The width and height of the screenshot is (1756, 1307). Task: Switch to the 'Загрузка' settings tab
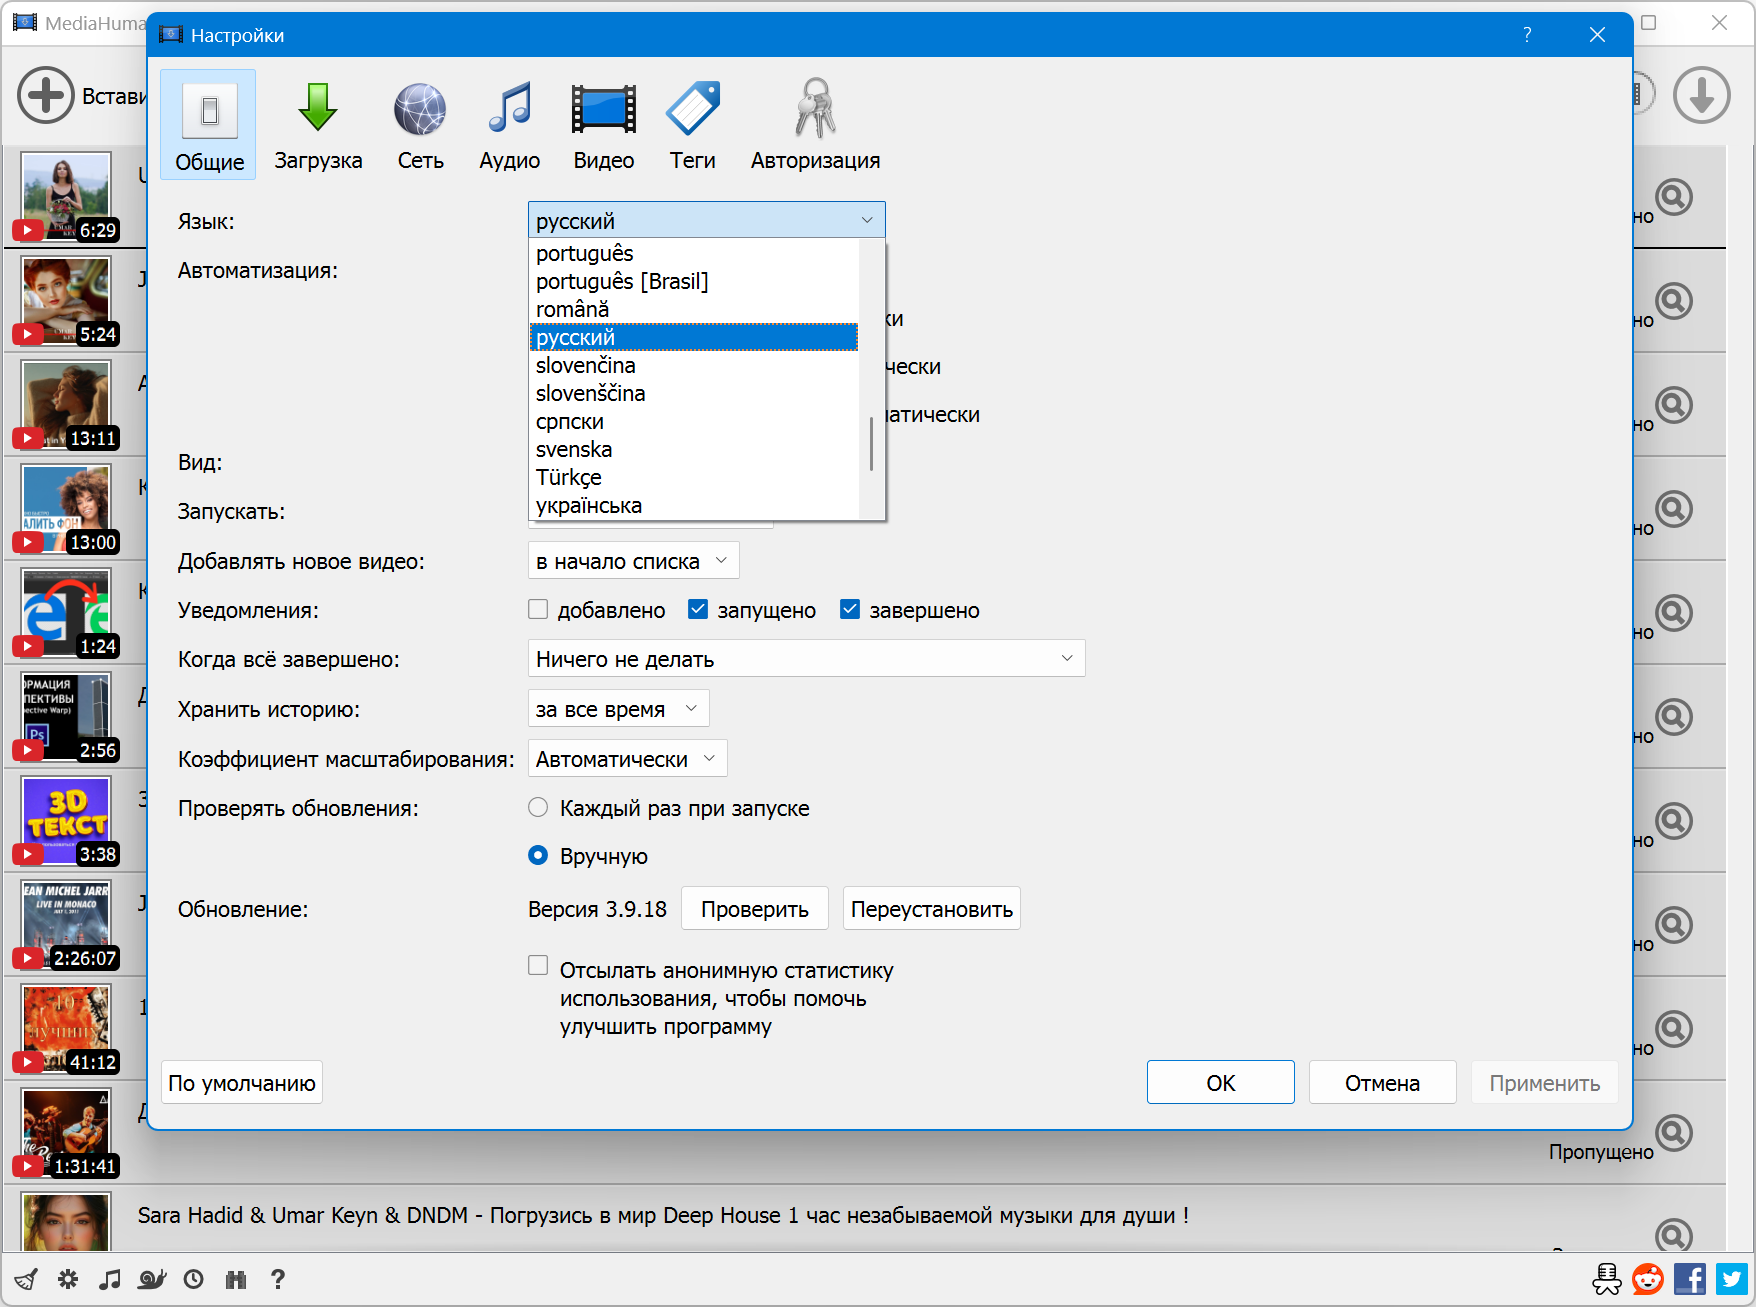click(x=318, y=125)
